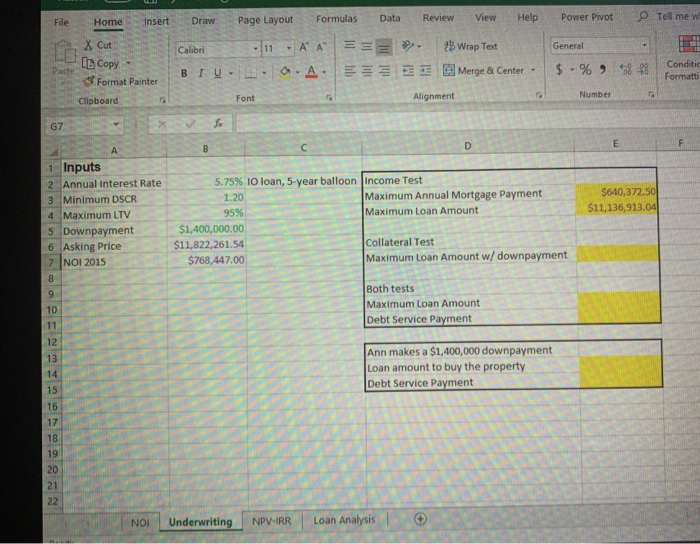Click the Cut scissors icon
The height and width of the screenshot is (544, 700).
click(89, 45)
